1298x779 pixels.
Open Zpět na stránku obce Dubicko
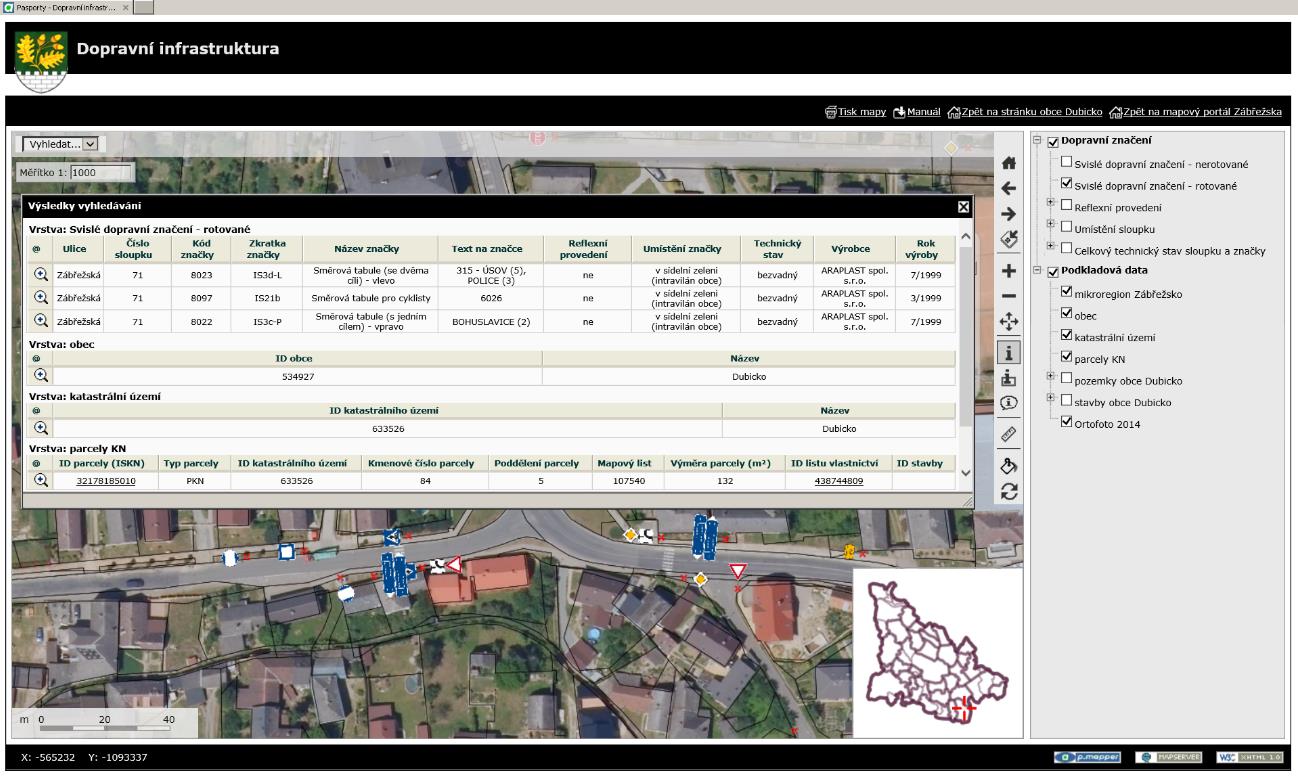1025,112
